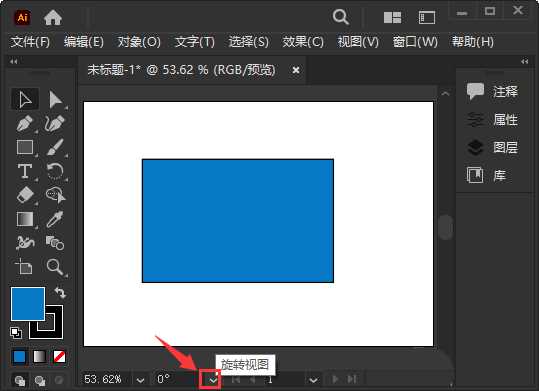Viewport: 539px width, 391px height.
Task: Select the Puppet Warp tool
Action: pos(25,243)
